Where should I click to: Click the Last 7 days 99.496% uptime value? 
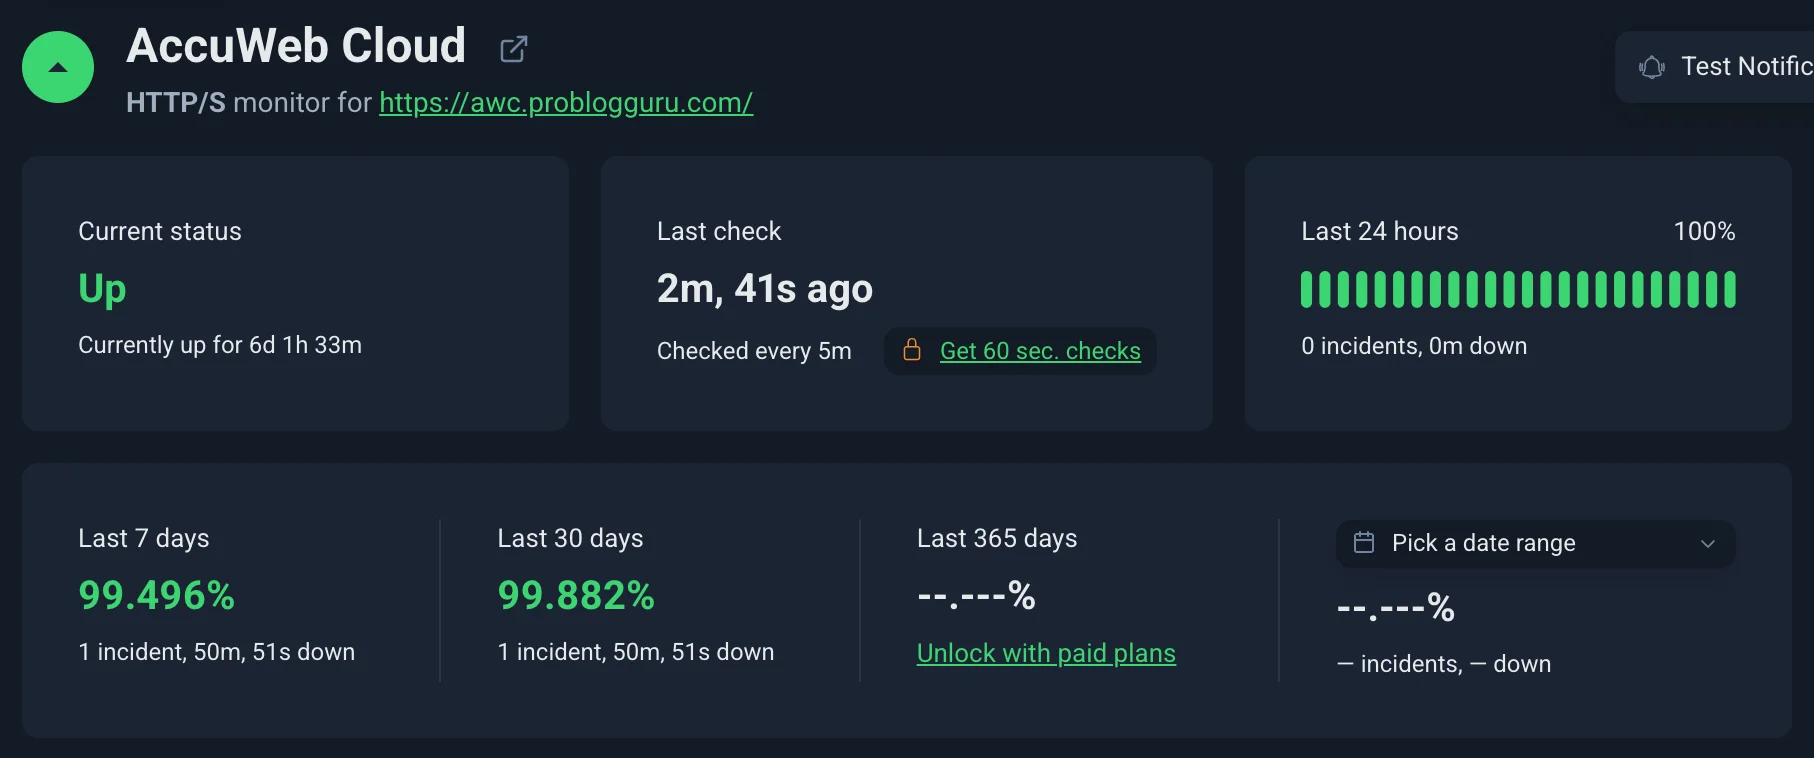157,596
